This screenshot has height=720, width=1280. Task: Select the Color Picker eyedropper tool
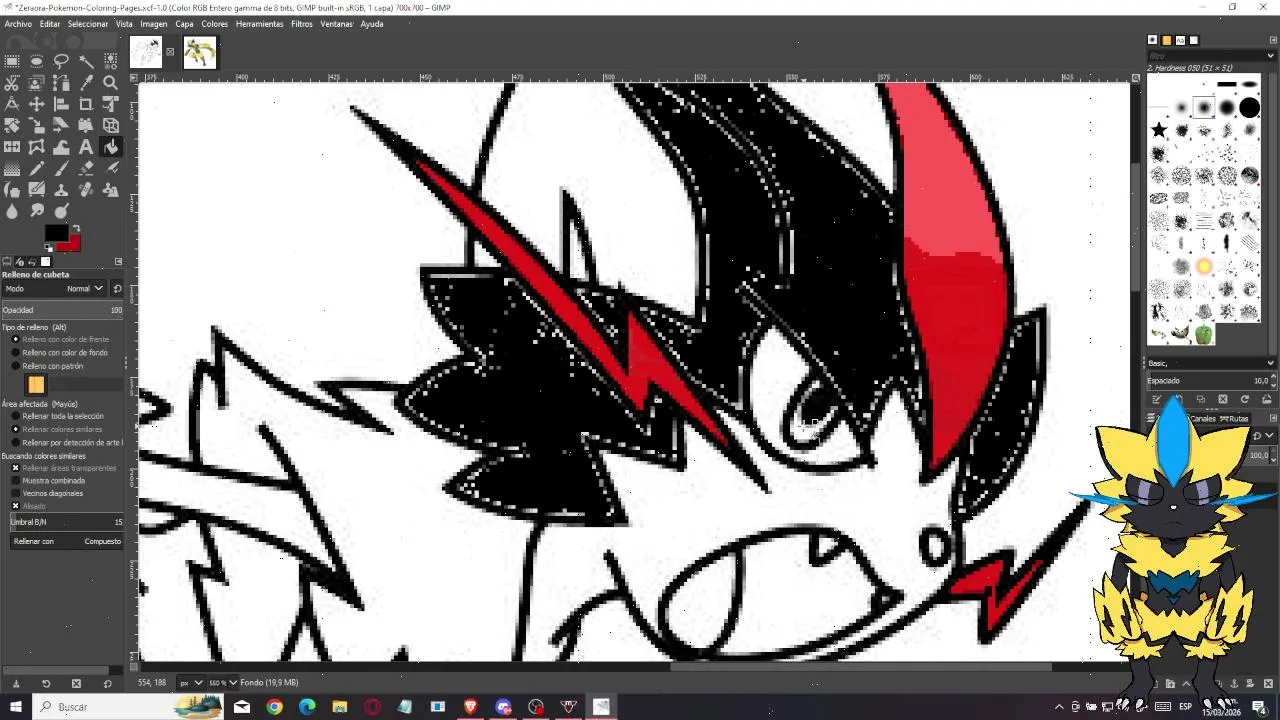(86, 83)
